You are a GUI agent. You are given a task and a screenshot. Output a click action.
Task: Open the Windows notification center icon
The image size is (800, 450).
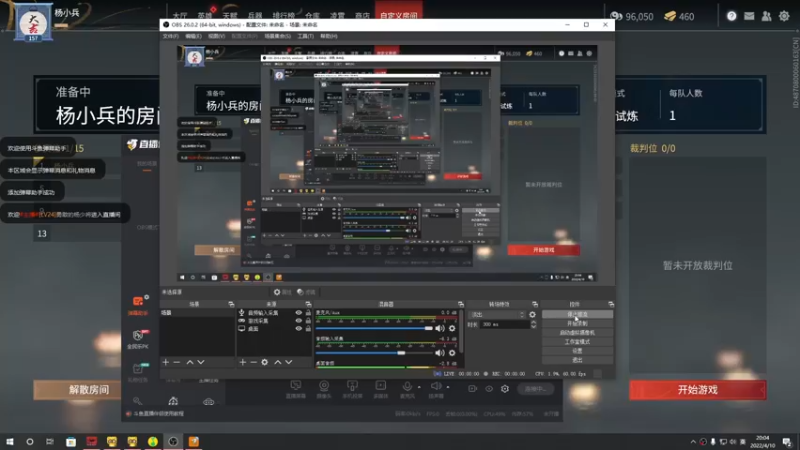point(787,442)
